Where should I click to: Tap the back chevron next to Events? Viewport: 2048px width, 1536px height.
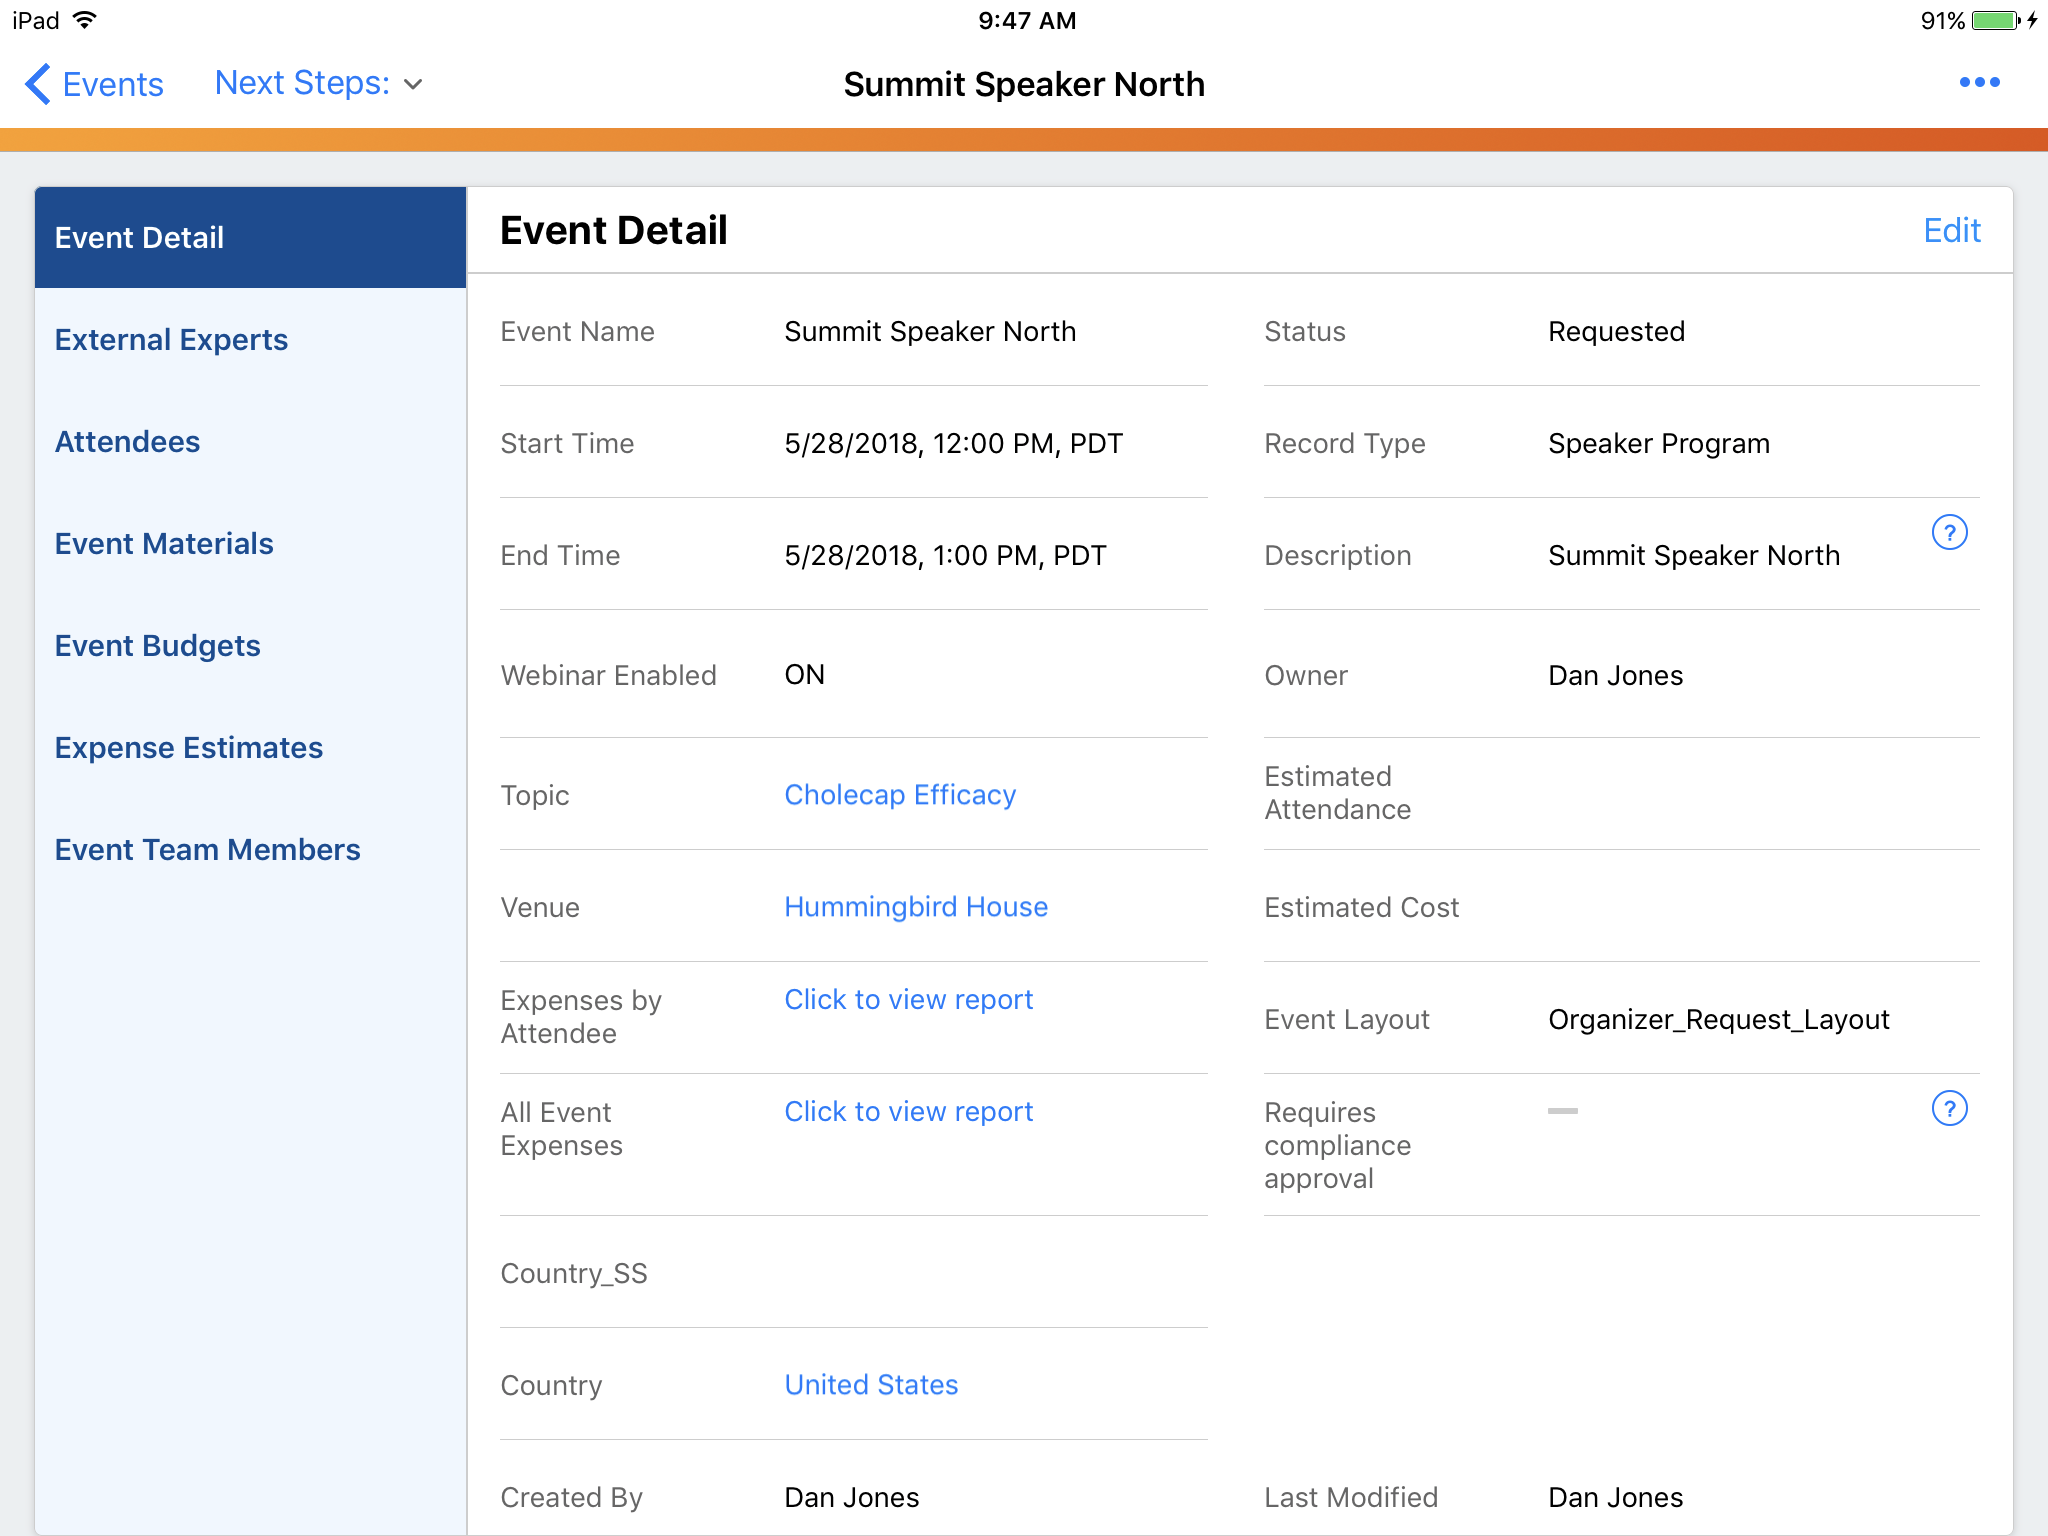pos(38,84)
